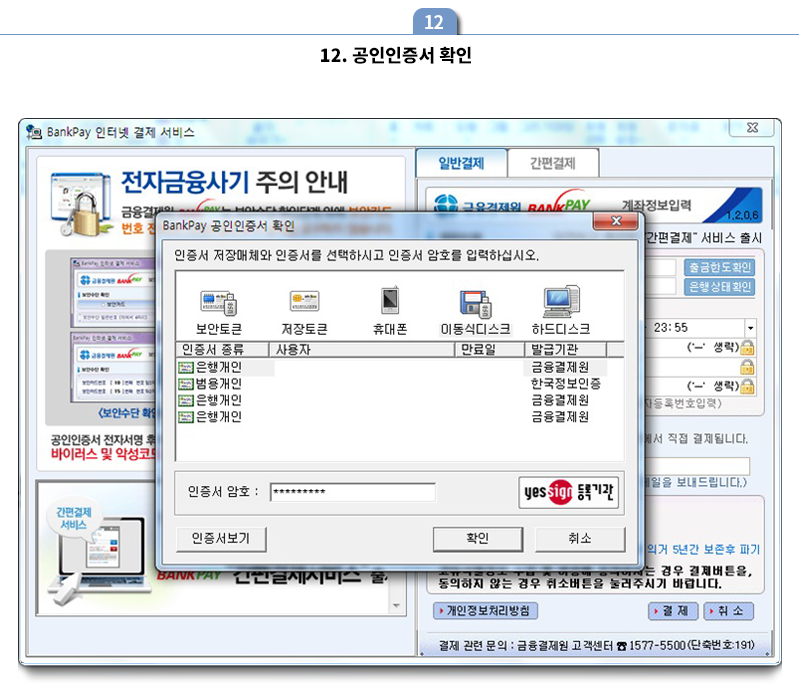Click the 은행상태확인 button
800x686 pixels.
tap(719, 287)
